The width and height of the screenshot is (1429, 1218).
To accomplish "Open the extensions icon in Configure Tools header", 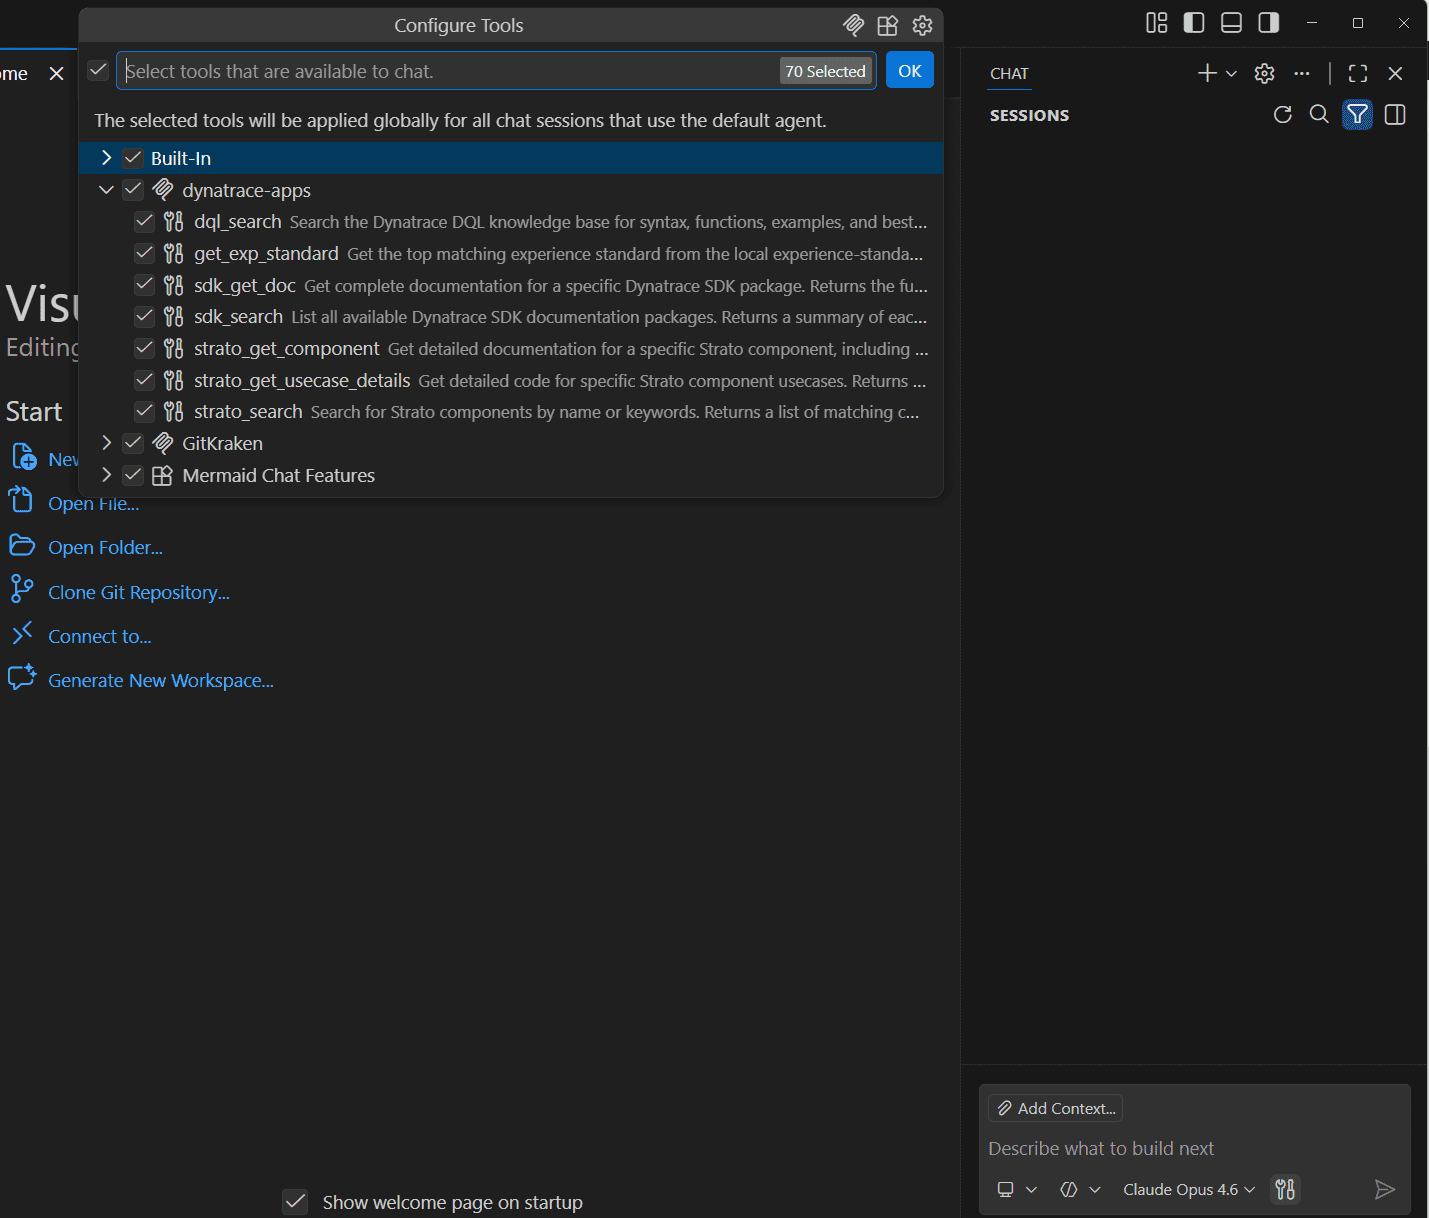I will point(887,25).
